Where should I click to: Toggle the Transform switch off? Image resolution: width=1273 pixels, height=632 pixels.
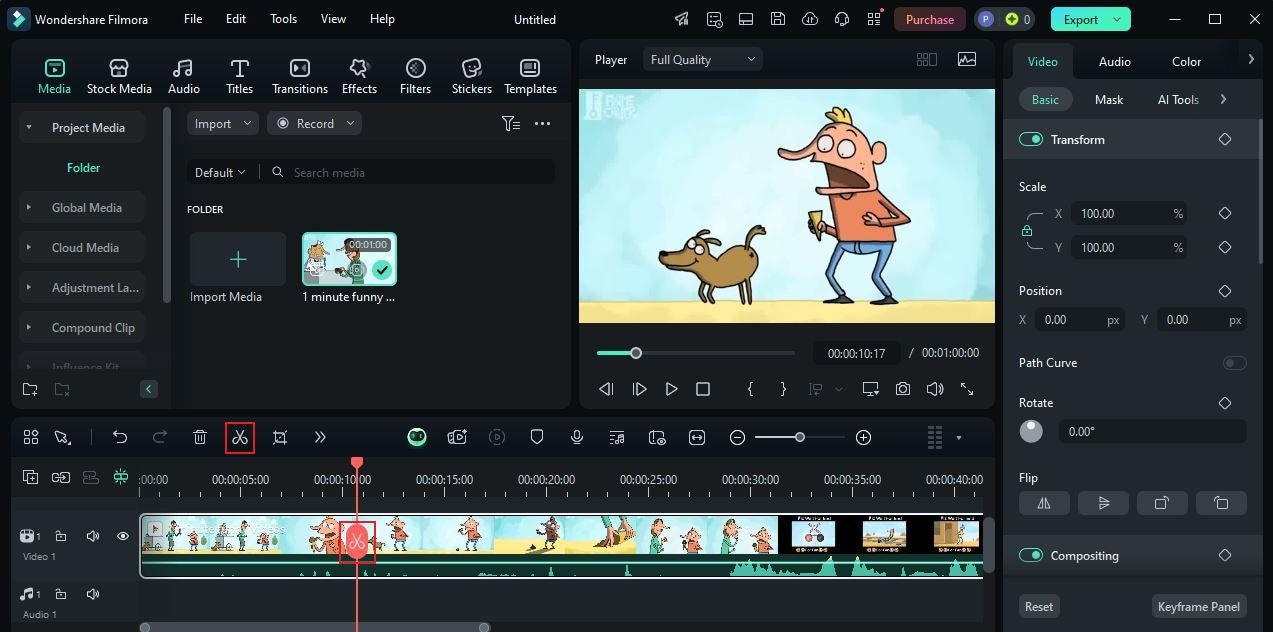coord(1031,139)
